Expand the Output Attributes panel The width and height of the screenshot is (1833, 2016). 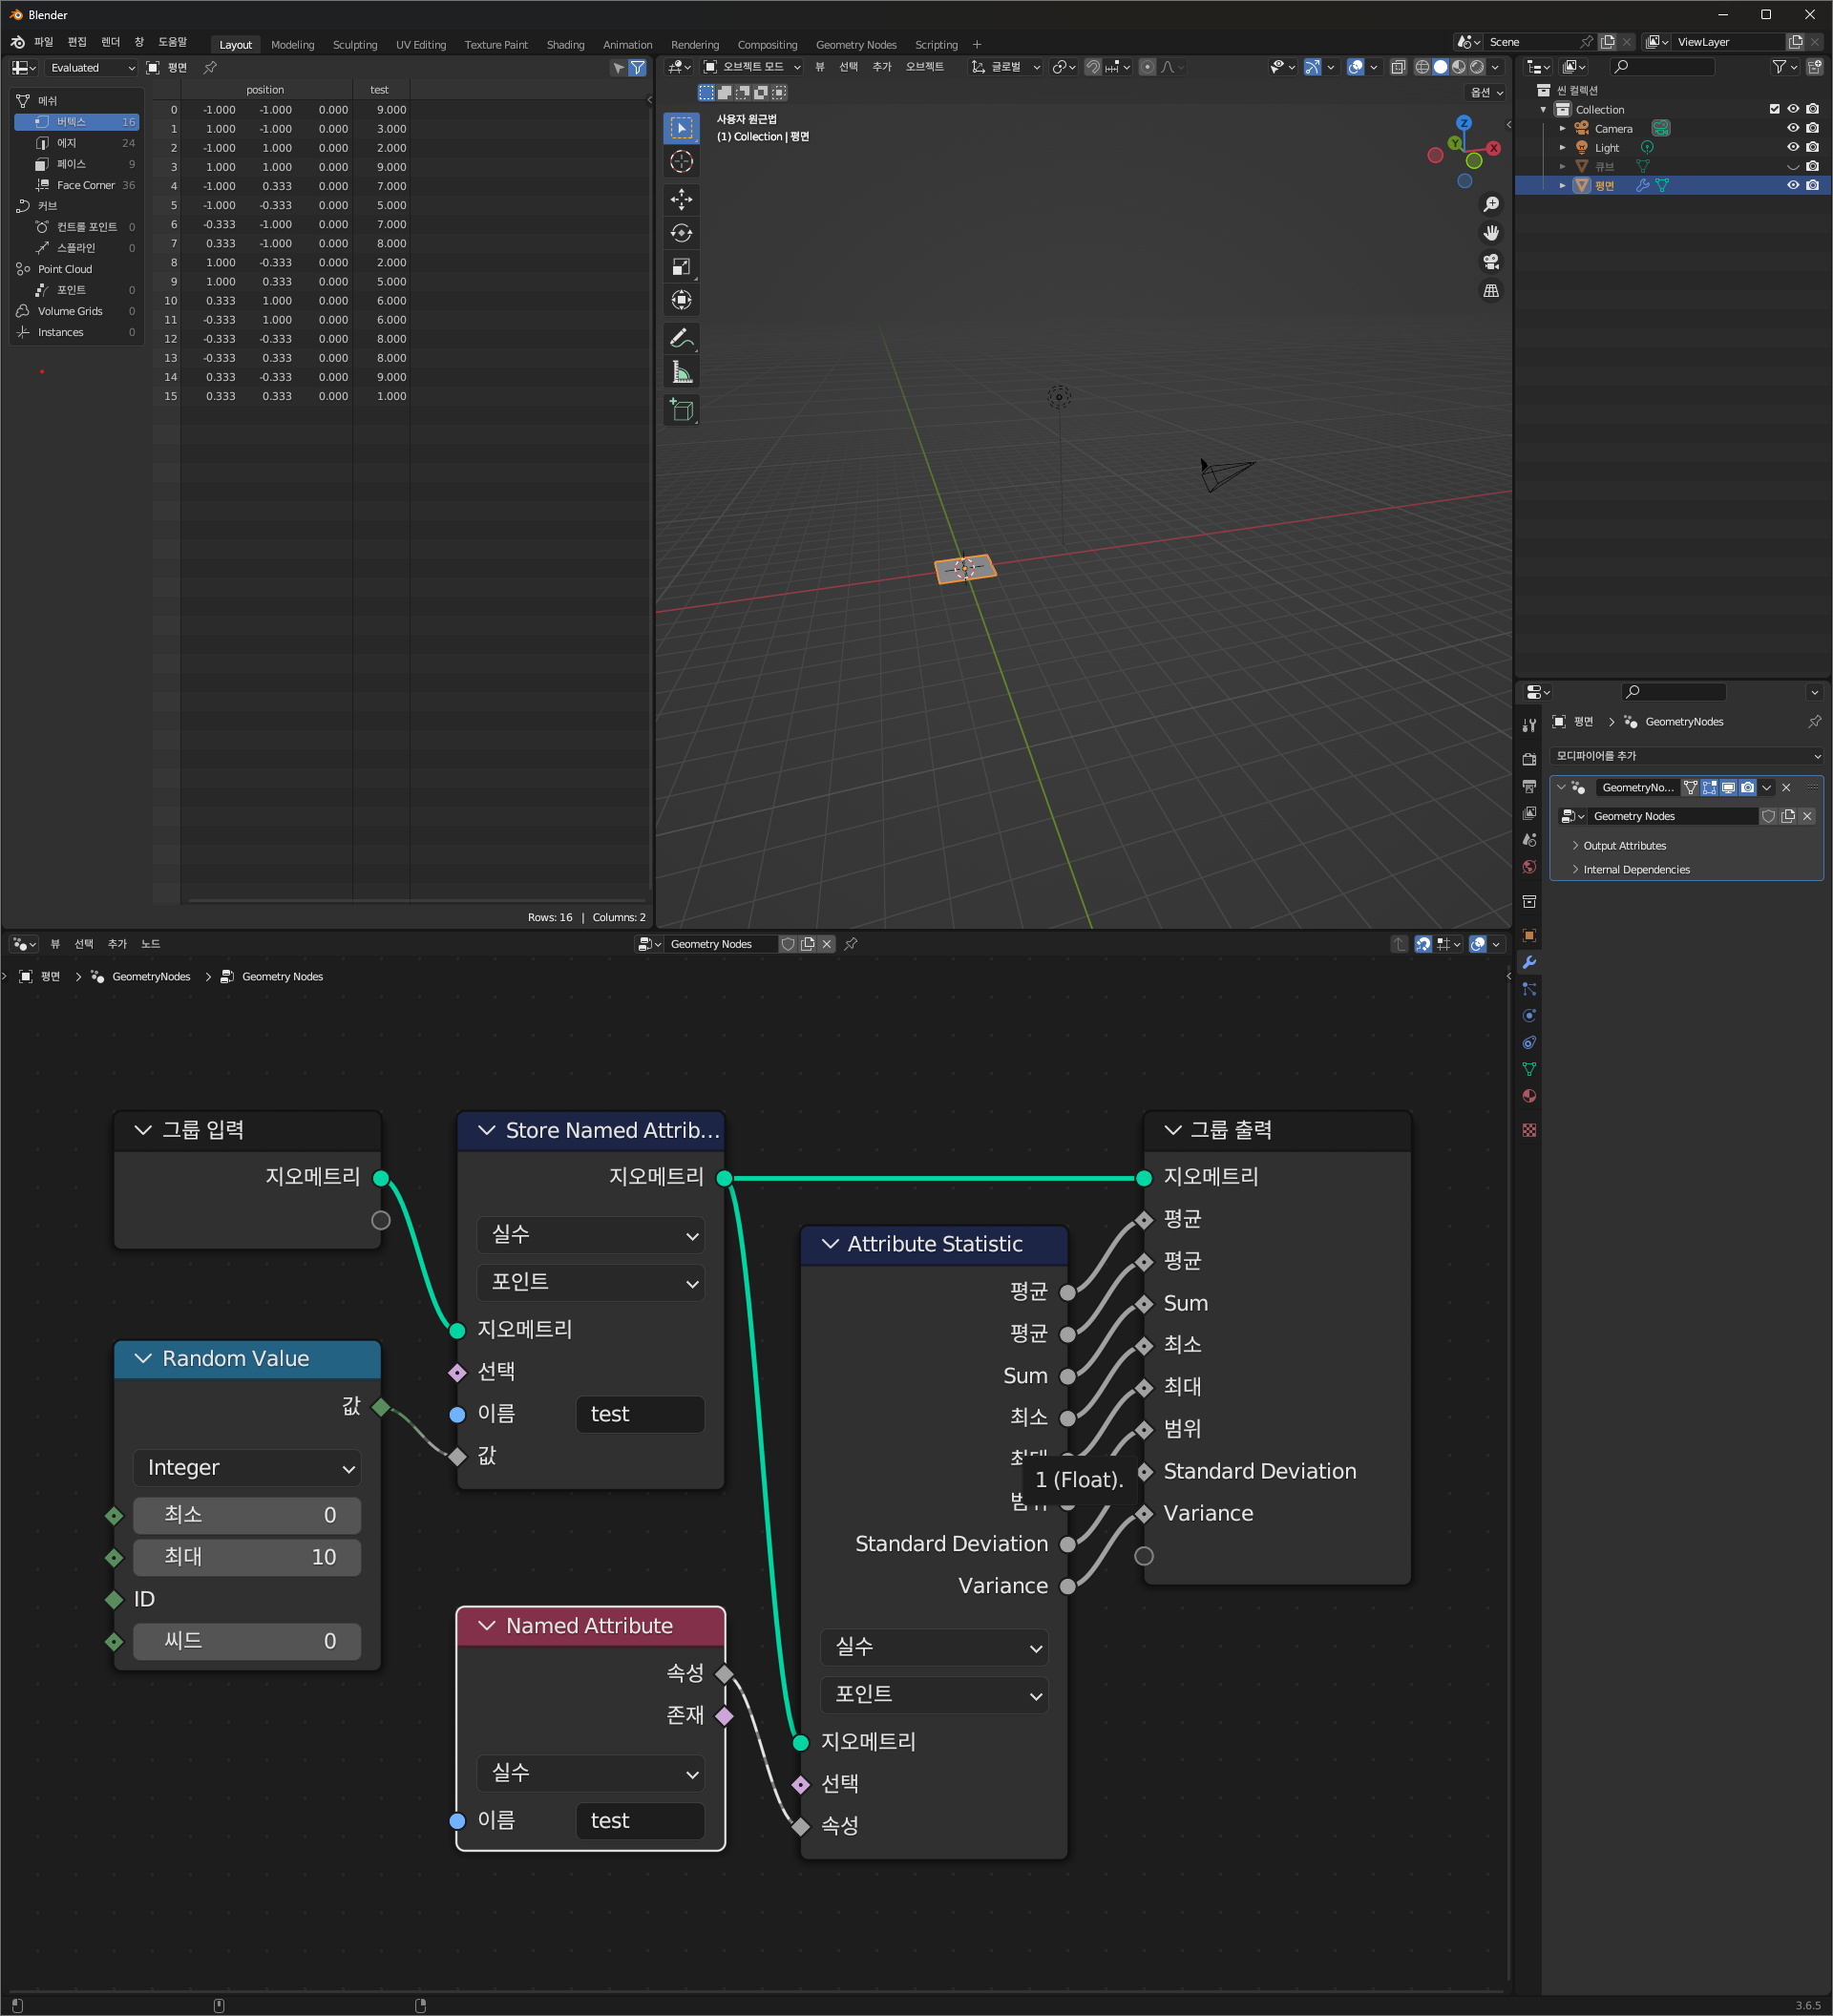pyautogui.click(x=1623, y=845)
